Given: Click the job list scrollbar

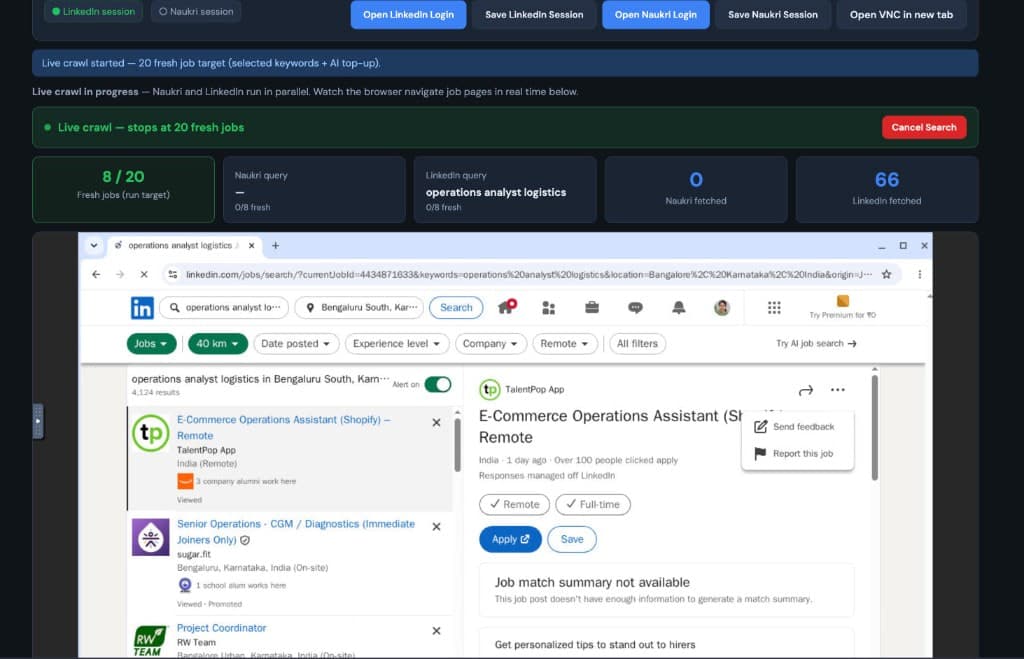Looking at the screenshot, I should 457,445.
